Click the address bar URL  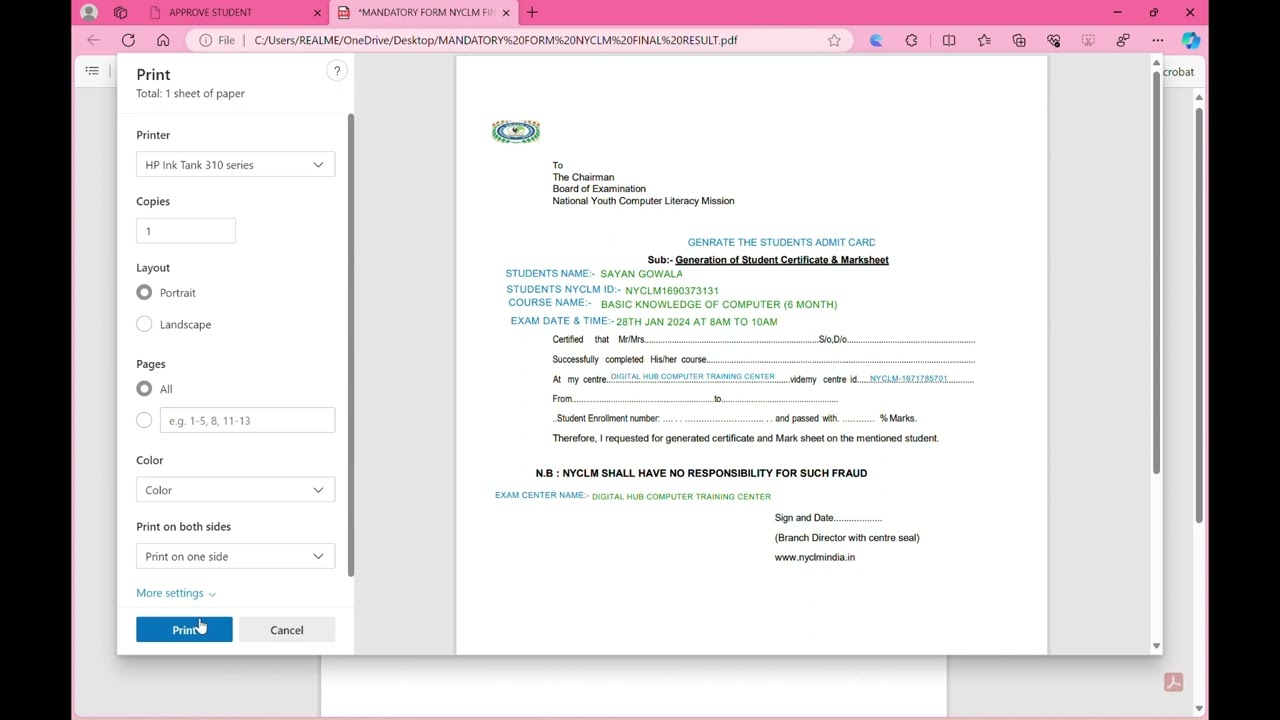pyautogui.click(x=496, y=40)
